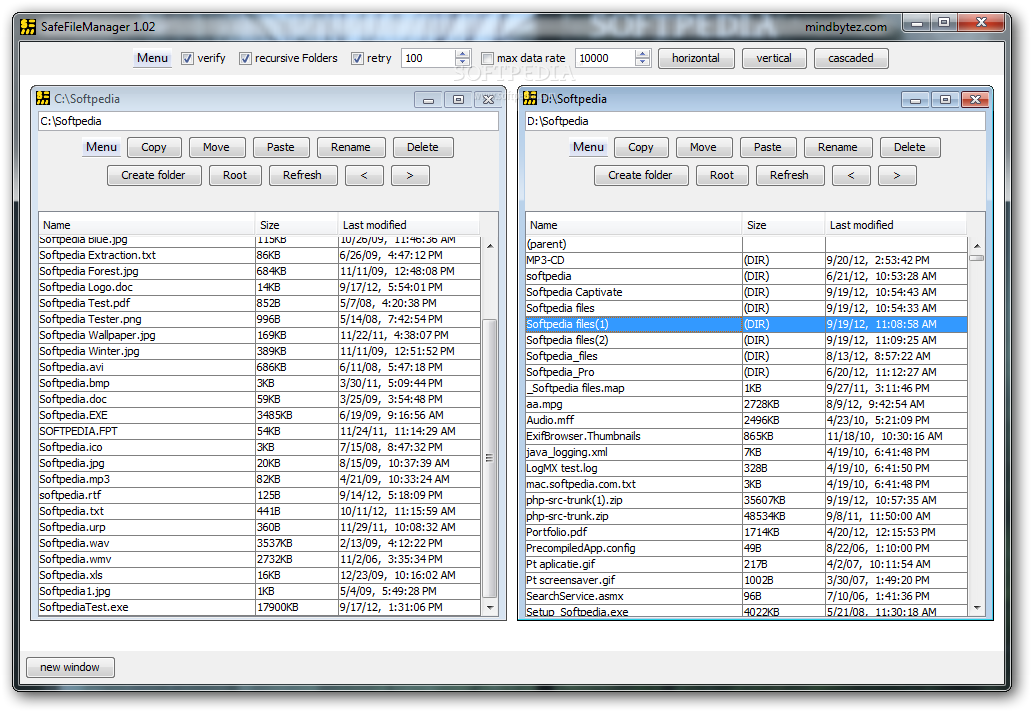Select the Portfolio.pdf file row
This screenshot has height=712, width=1032.
click(746, 532)
